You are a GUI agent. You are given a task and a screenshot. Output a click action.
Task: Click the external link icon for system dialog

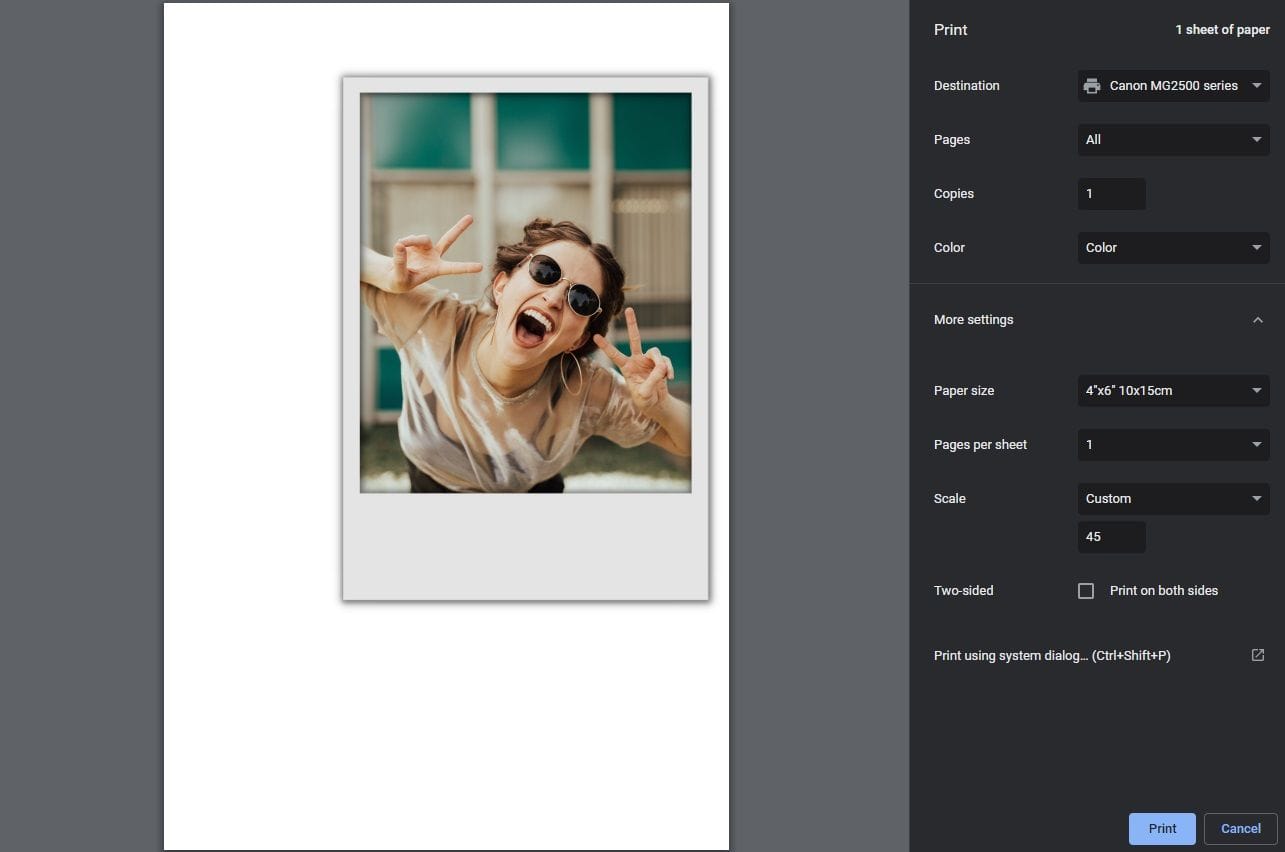click(x=1257, y=656)
